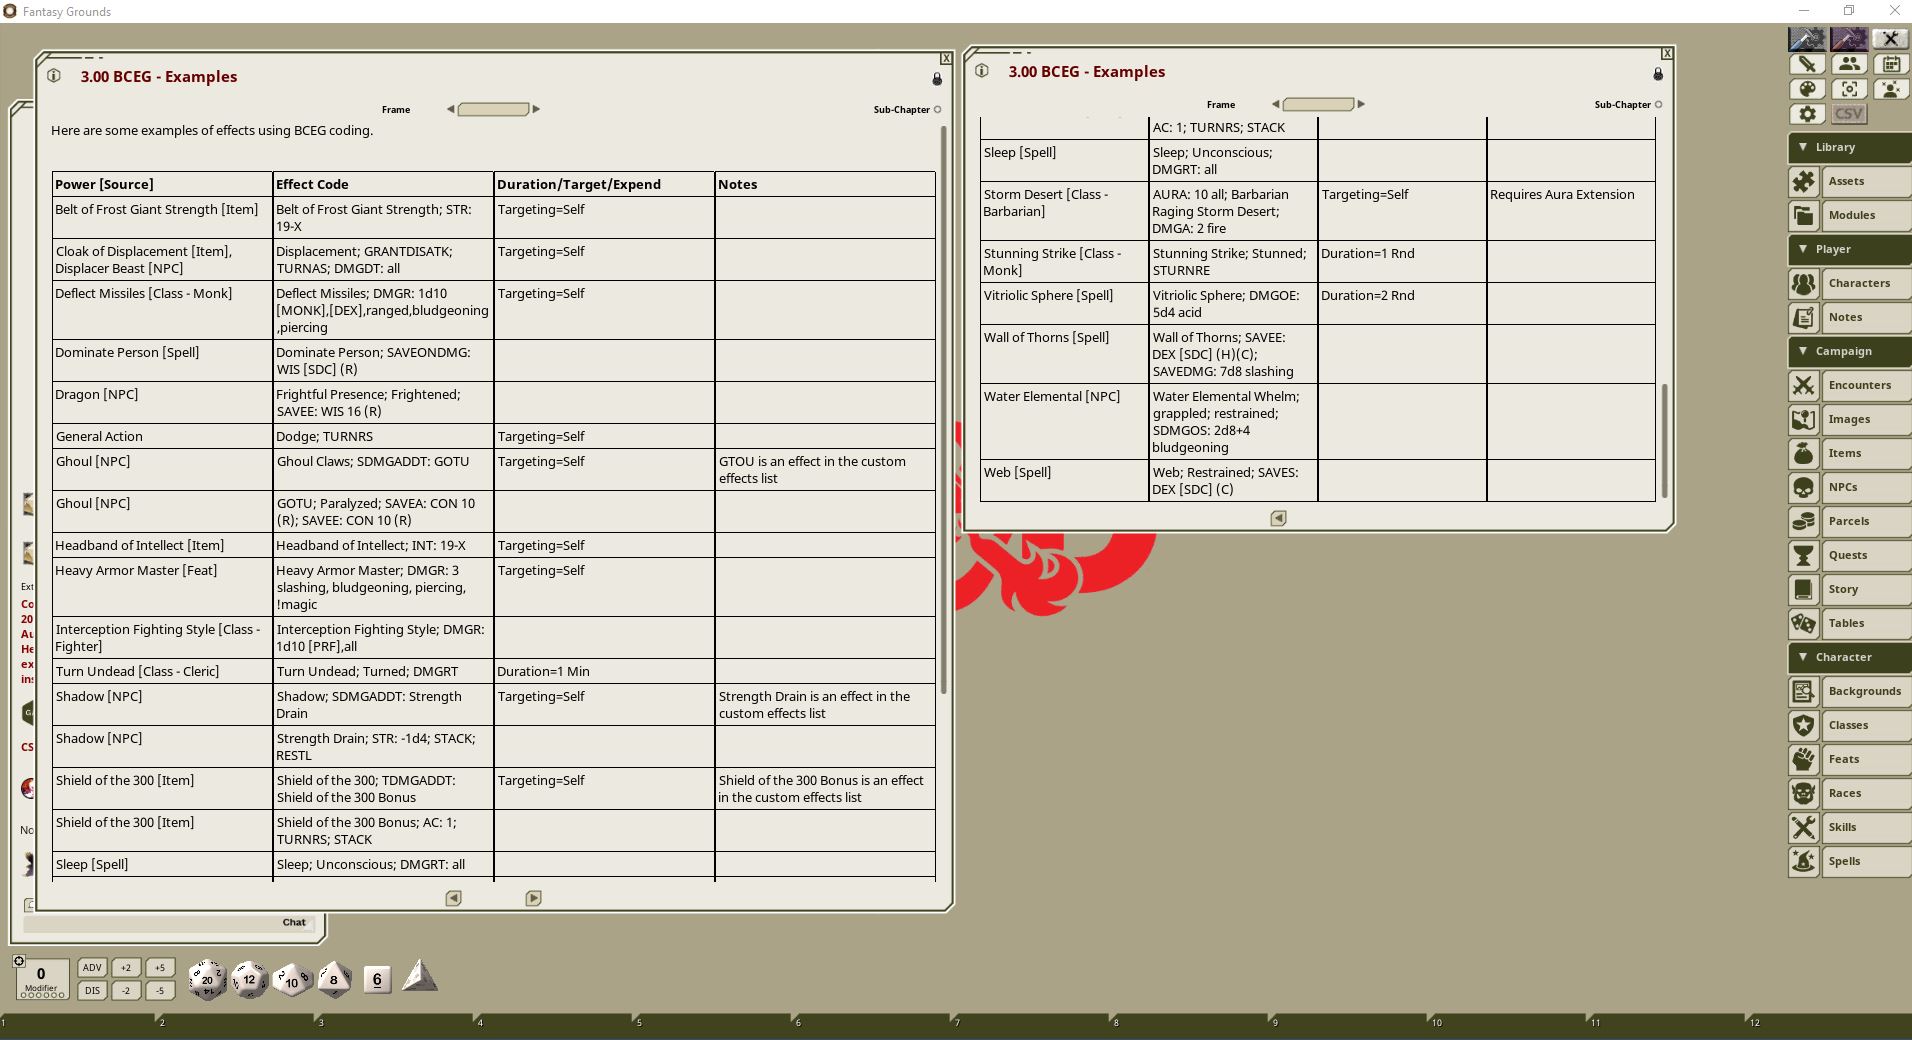The image size is (1912, 1040).
Task: Click the purple pen theme icon
Action: [x=1849, y=39]
